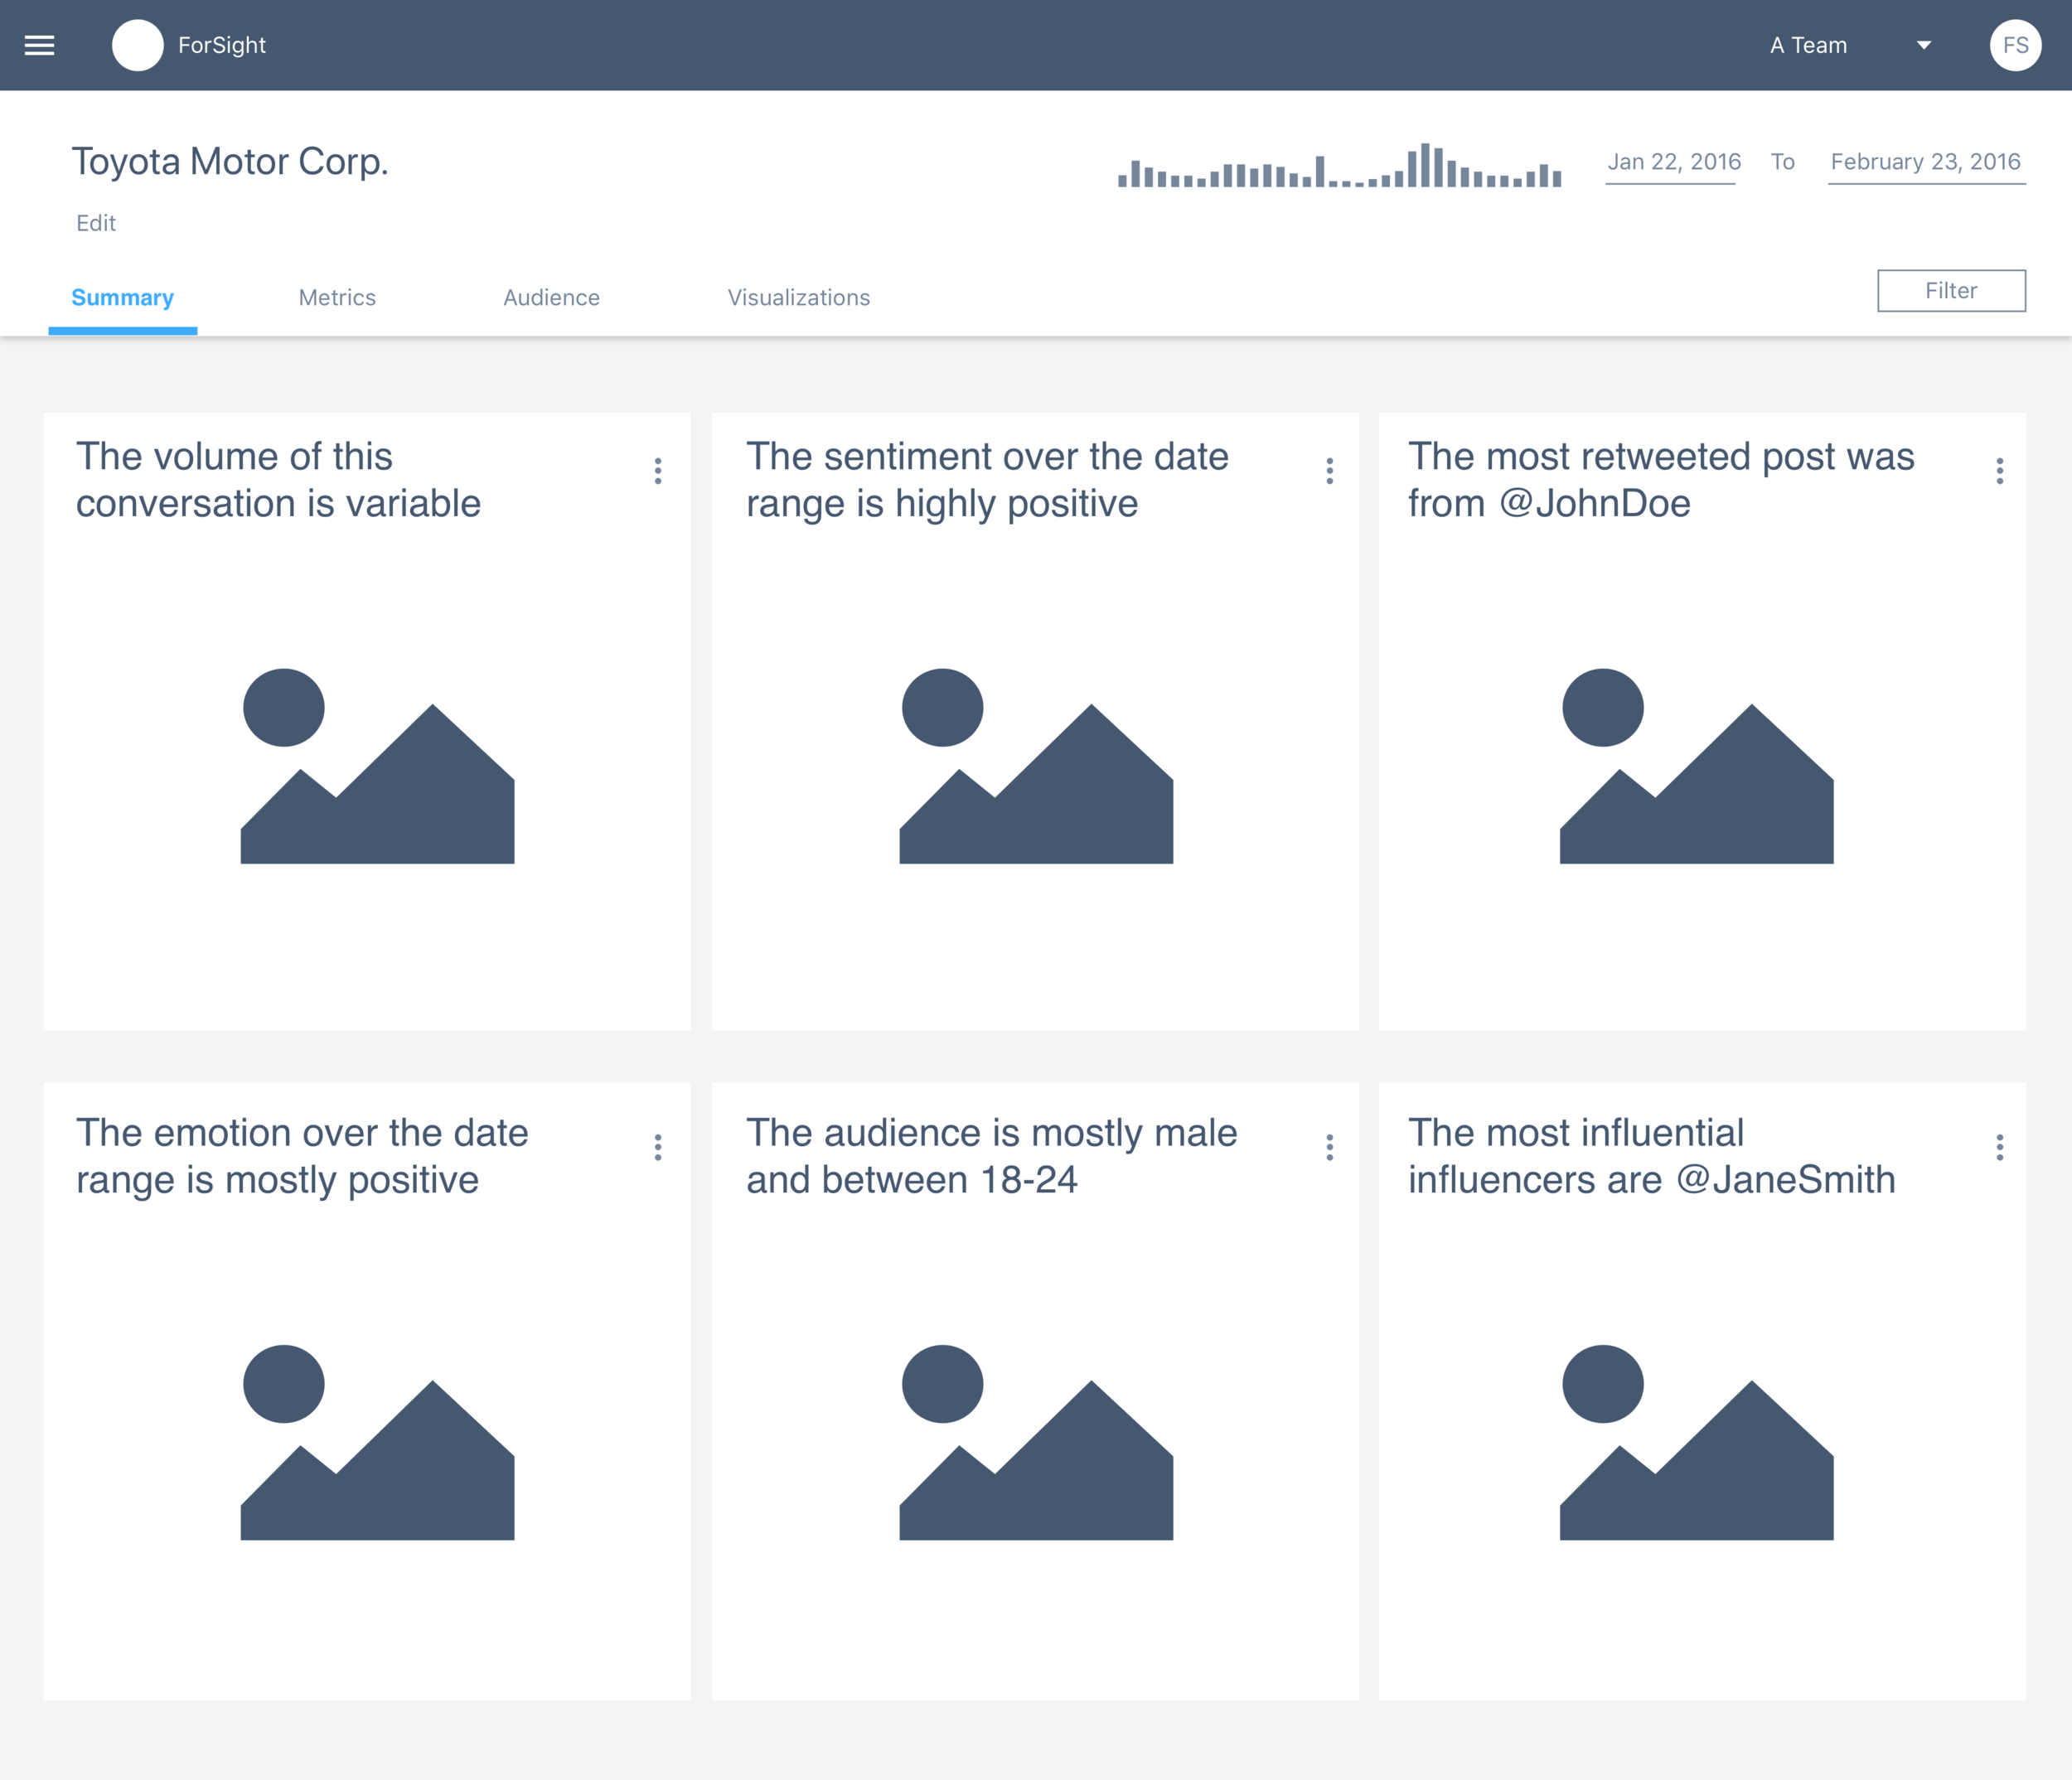
Task: Click the volume histogram timeline bars
Action: (x=1339, y=168)
